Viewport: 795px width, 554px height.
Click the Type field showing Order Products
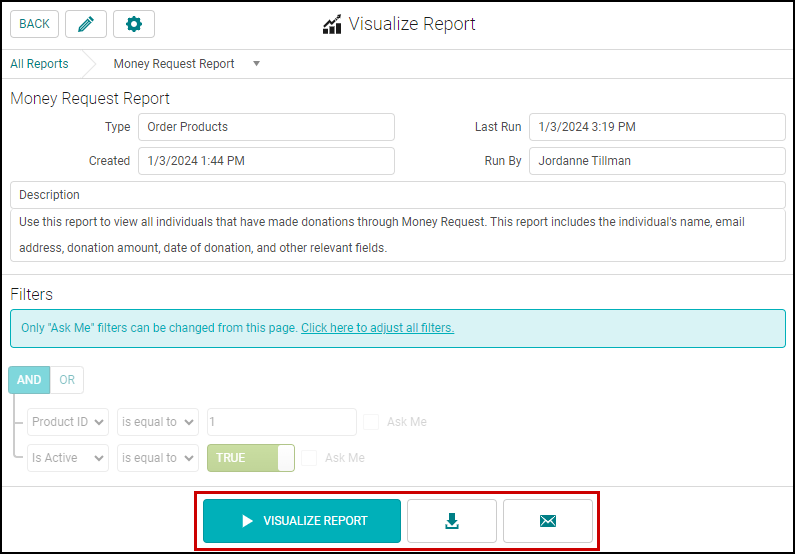[266, 127]
